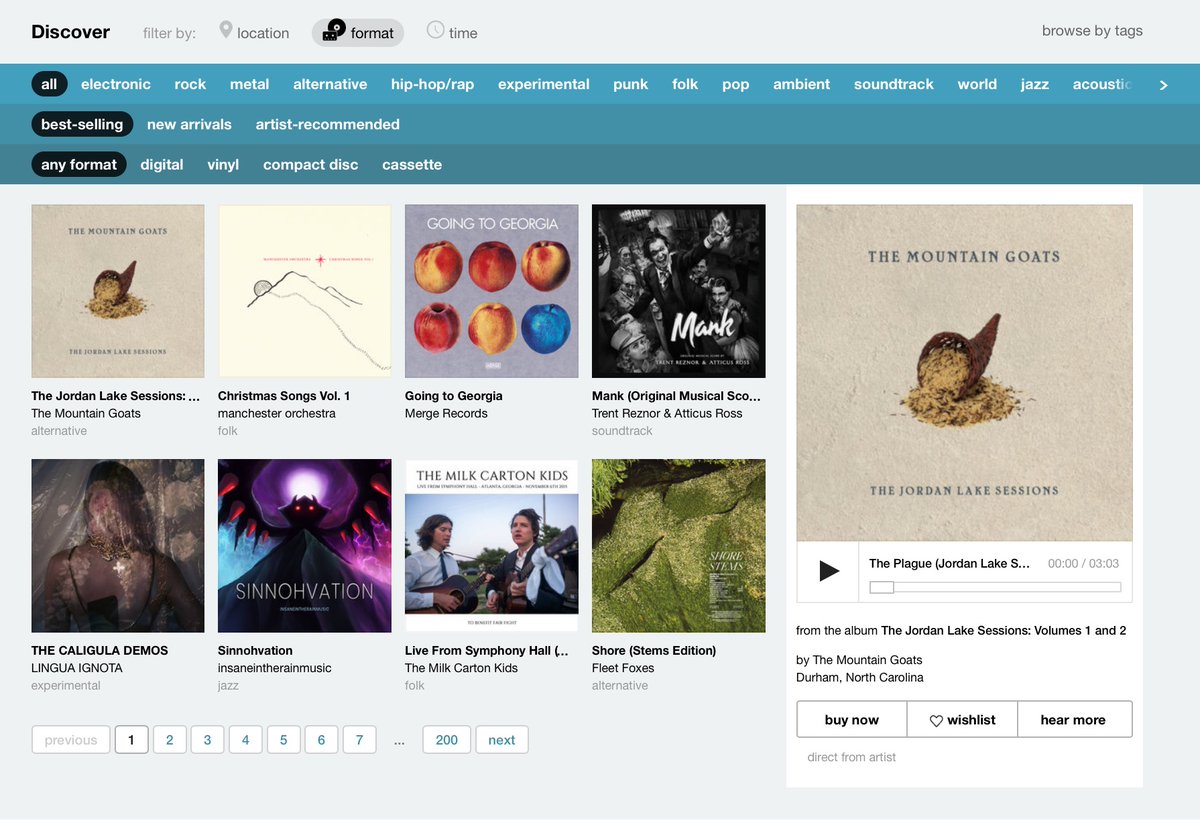Filter by acoustic genre

point(1102,84)
